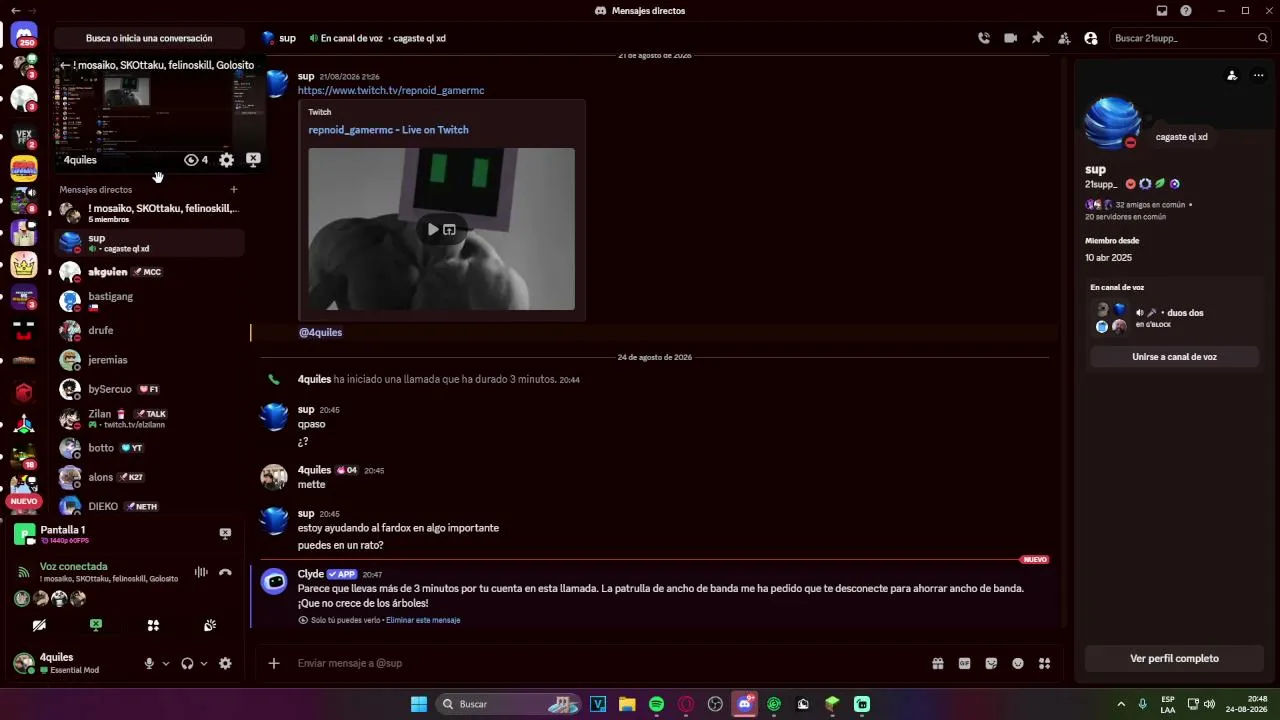
Task: Open the bySercuo conversation
Action: point(149,389)
